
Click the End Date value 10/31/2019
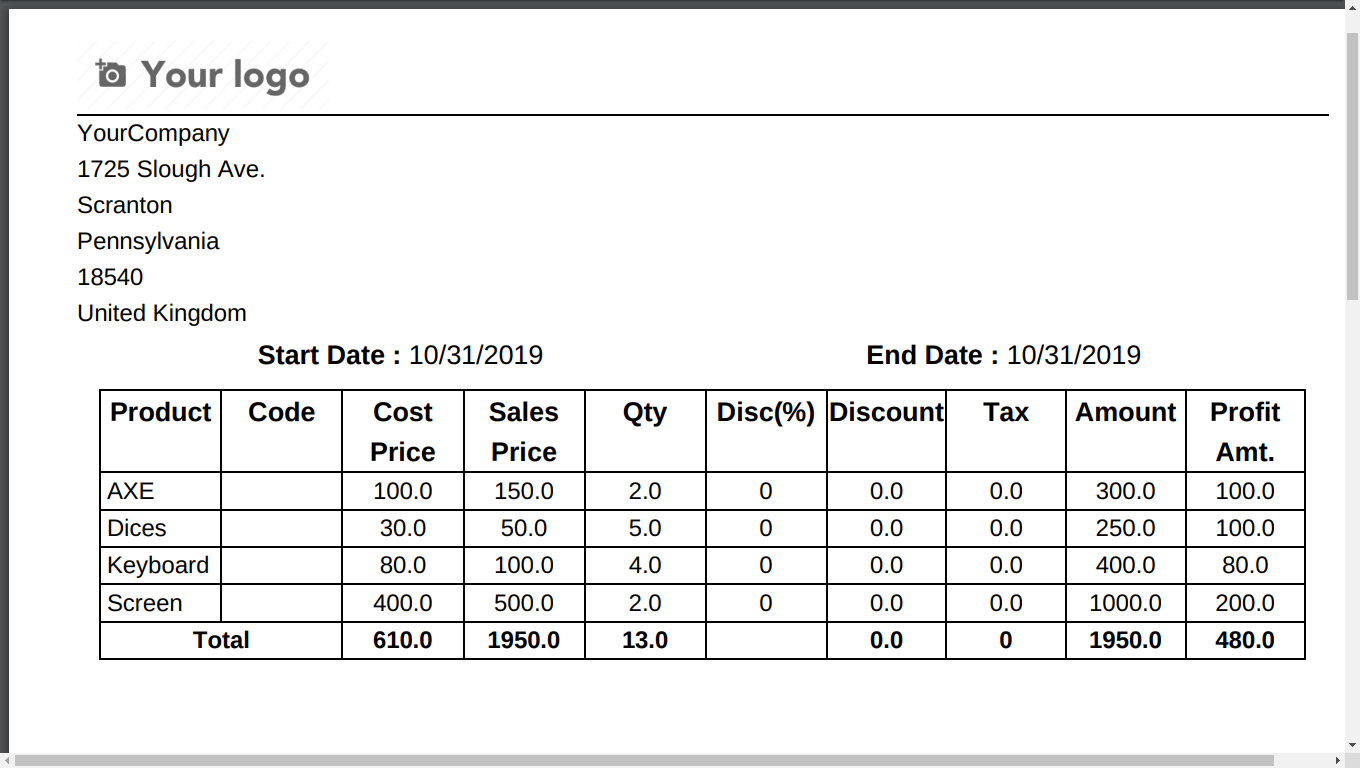(1074, 355)
